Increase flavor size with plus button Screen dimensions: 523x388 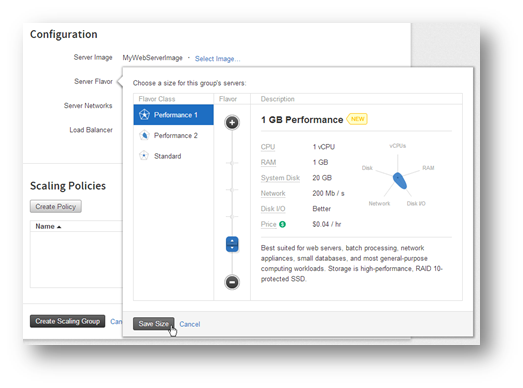click(x=232, y=122)
